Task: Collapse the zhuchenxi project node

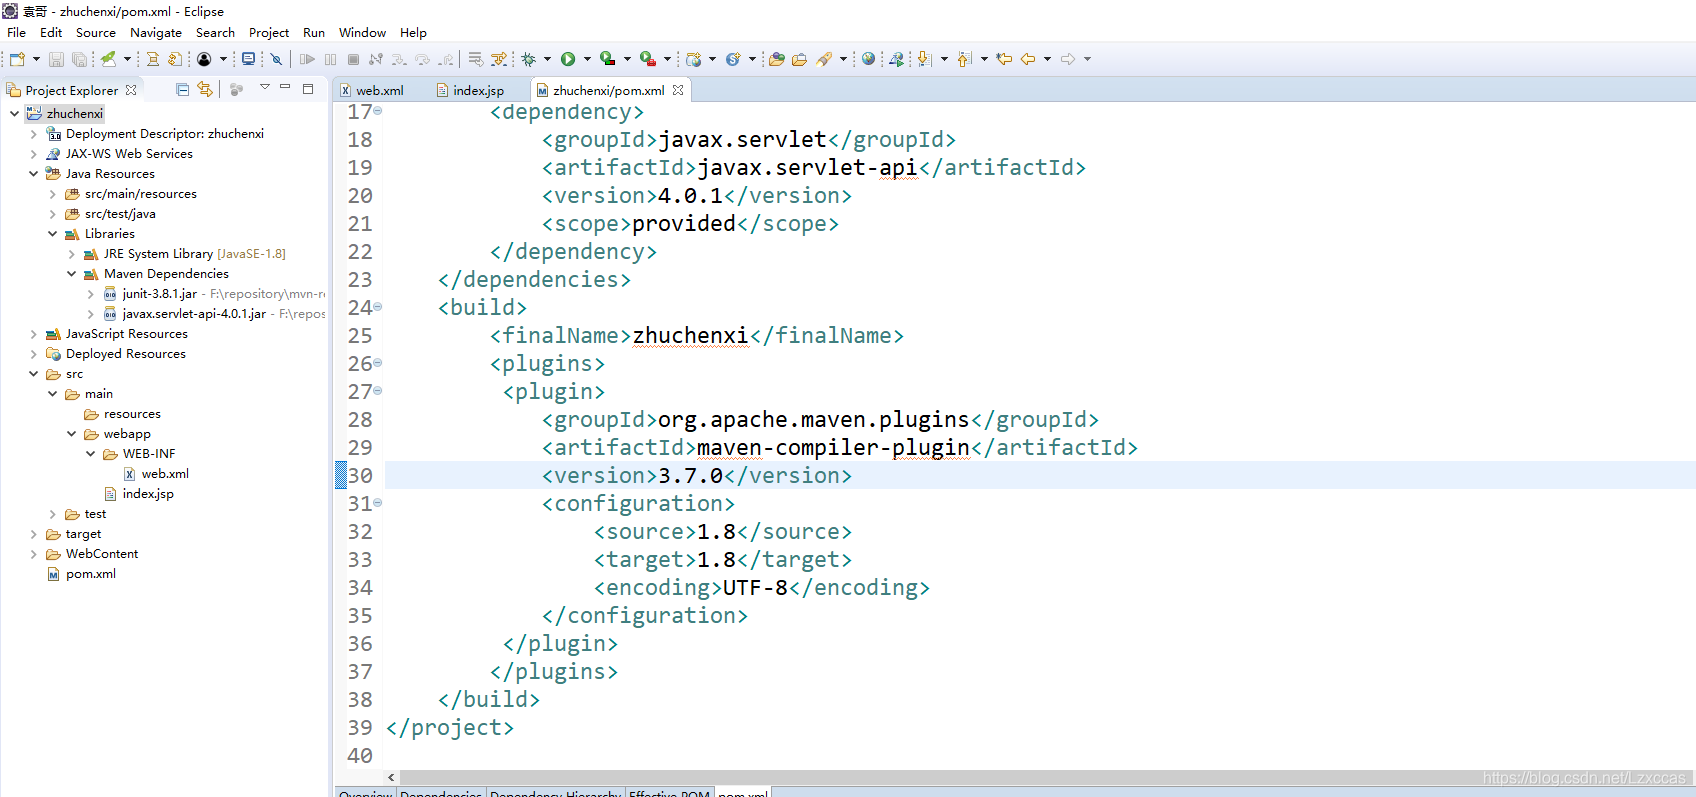Action: (x=14, y=114)
